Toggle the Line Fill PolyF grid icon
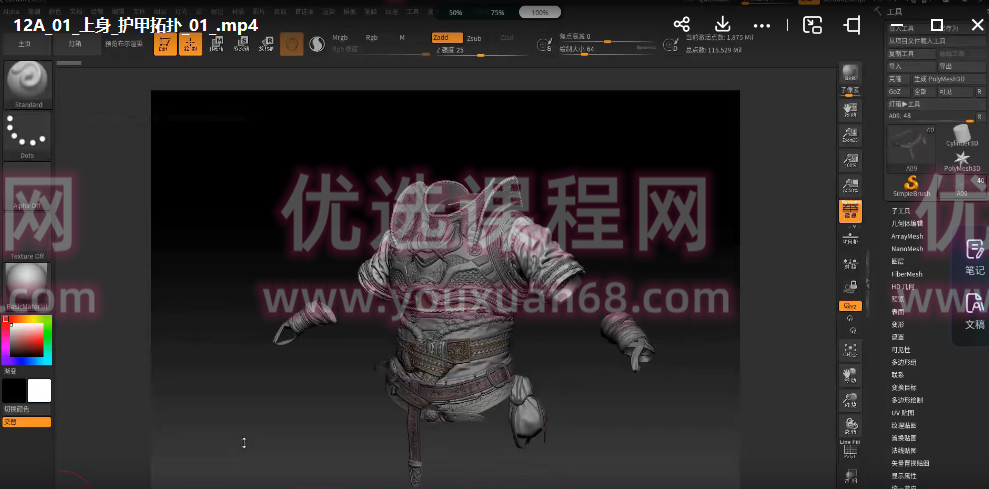The height and width of the screenshot is (489, 989). click(850, 451)
